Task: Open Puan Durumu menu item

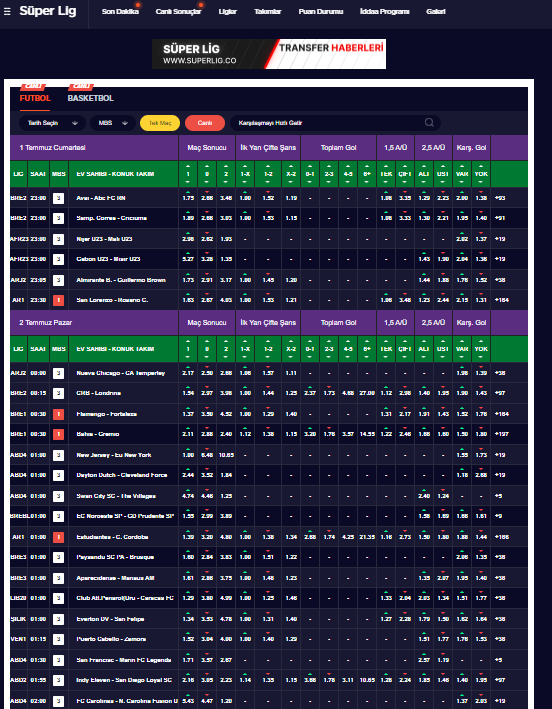Action: (321, 12)
